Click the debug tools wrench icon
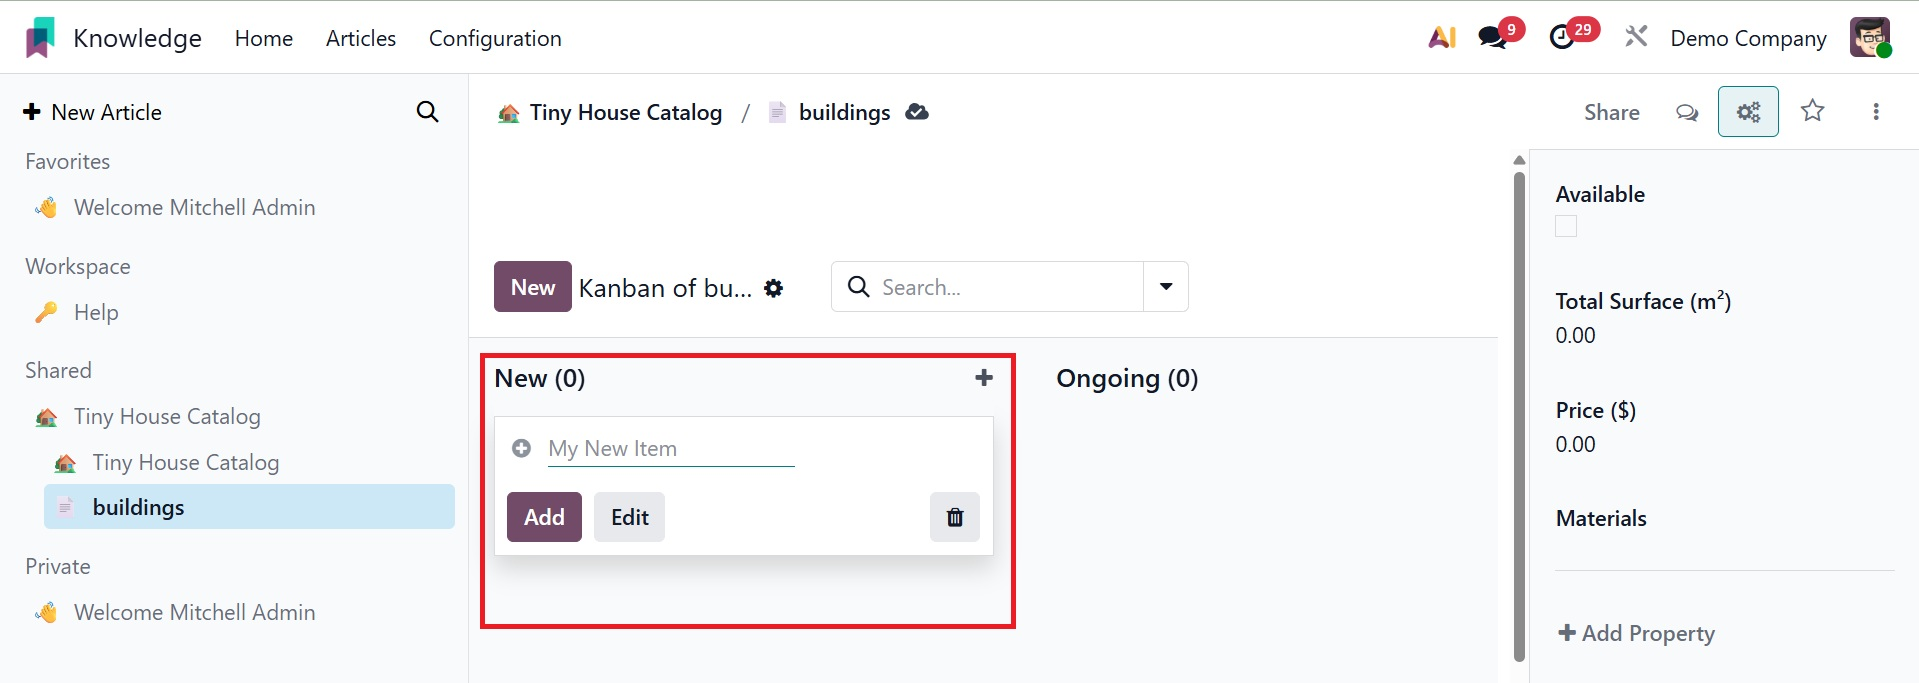 point(1636,38)
